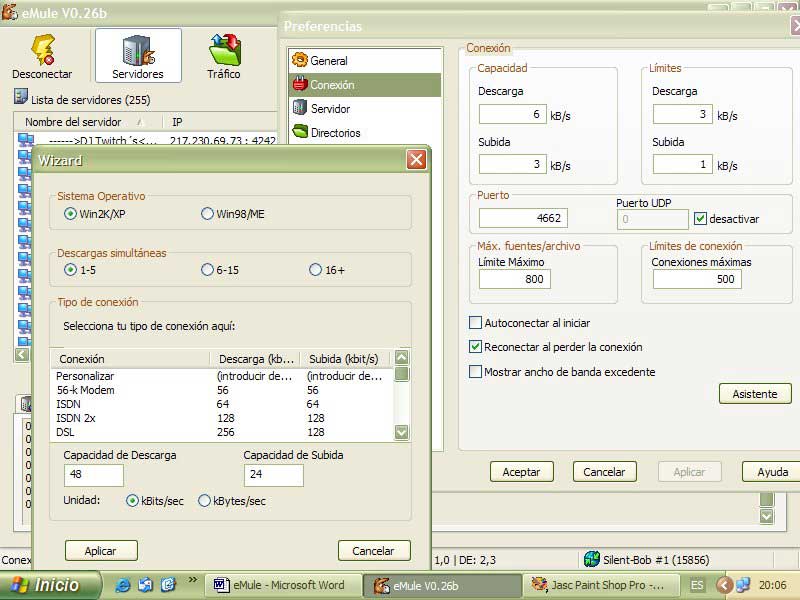Sort by Conexión column header
The height and width of the screenshot is (600, 800).
(131, 359)
